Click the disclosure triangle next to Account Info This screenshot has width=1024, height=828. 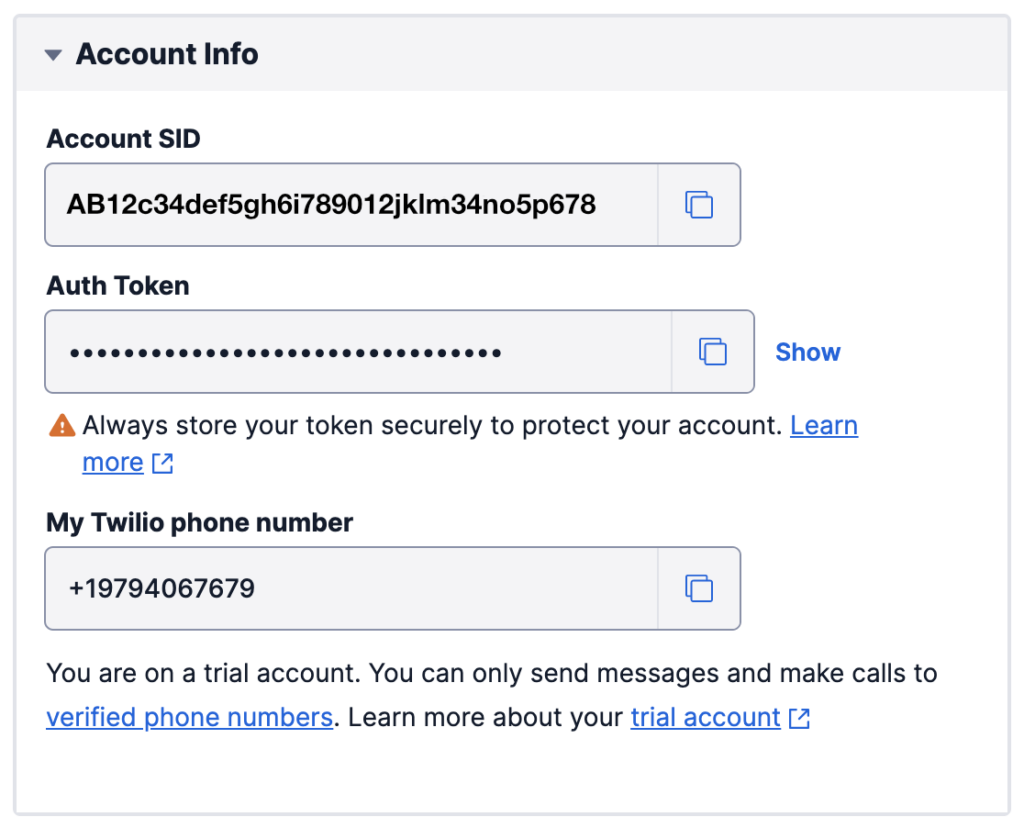(x=53, y=55)
